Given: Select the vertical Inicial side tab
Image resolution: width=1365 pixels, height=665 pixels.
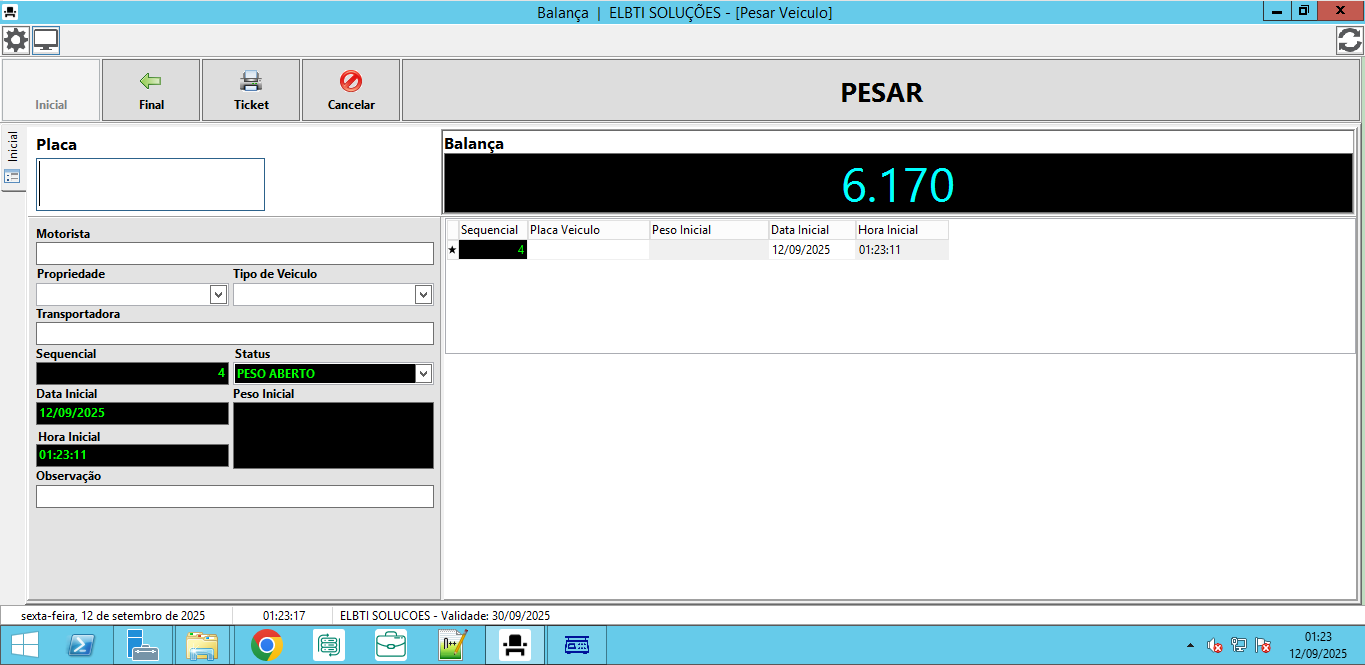Looking at the screenshot, I should pyautogui.click(x=13, y=147).
